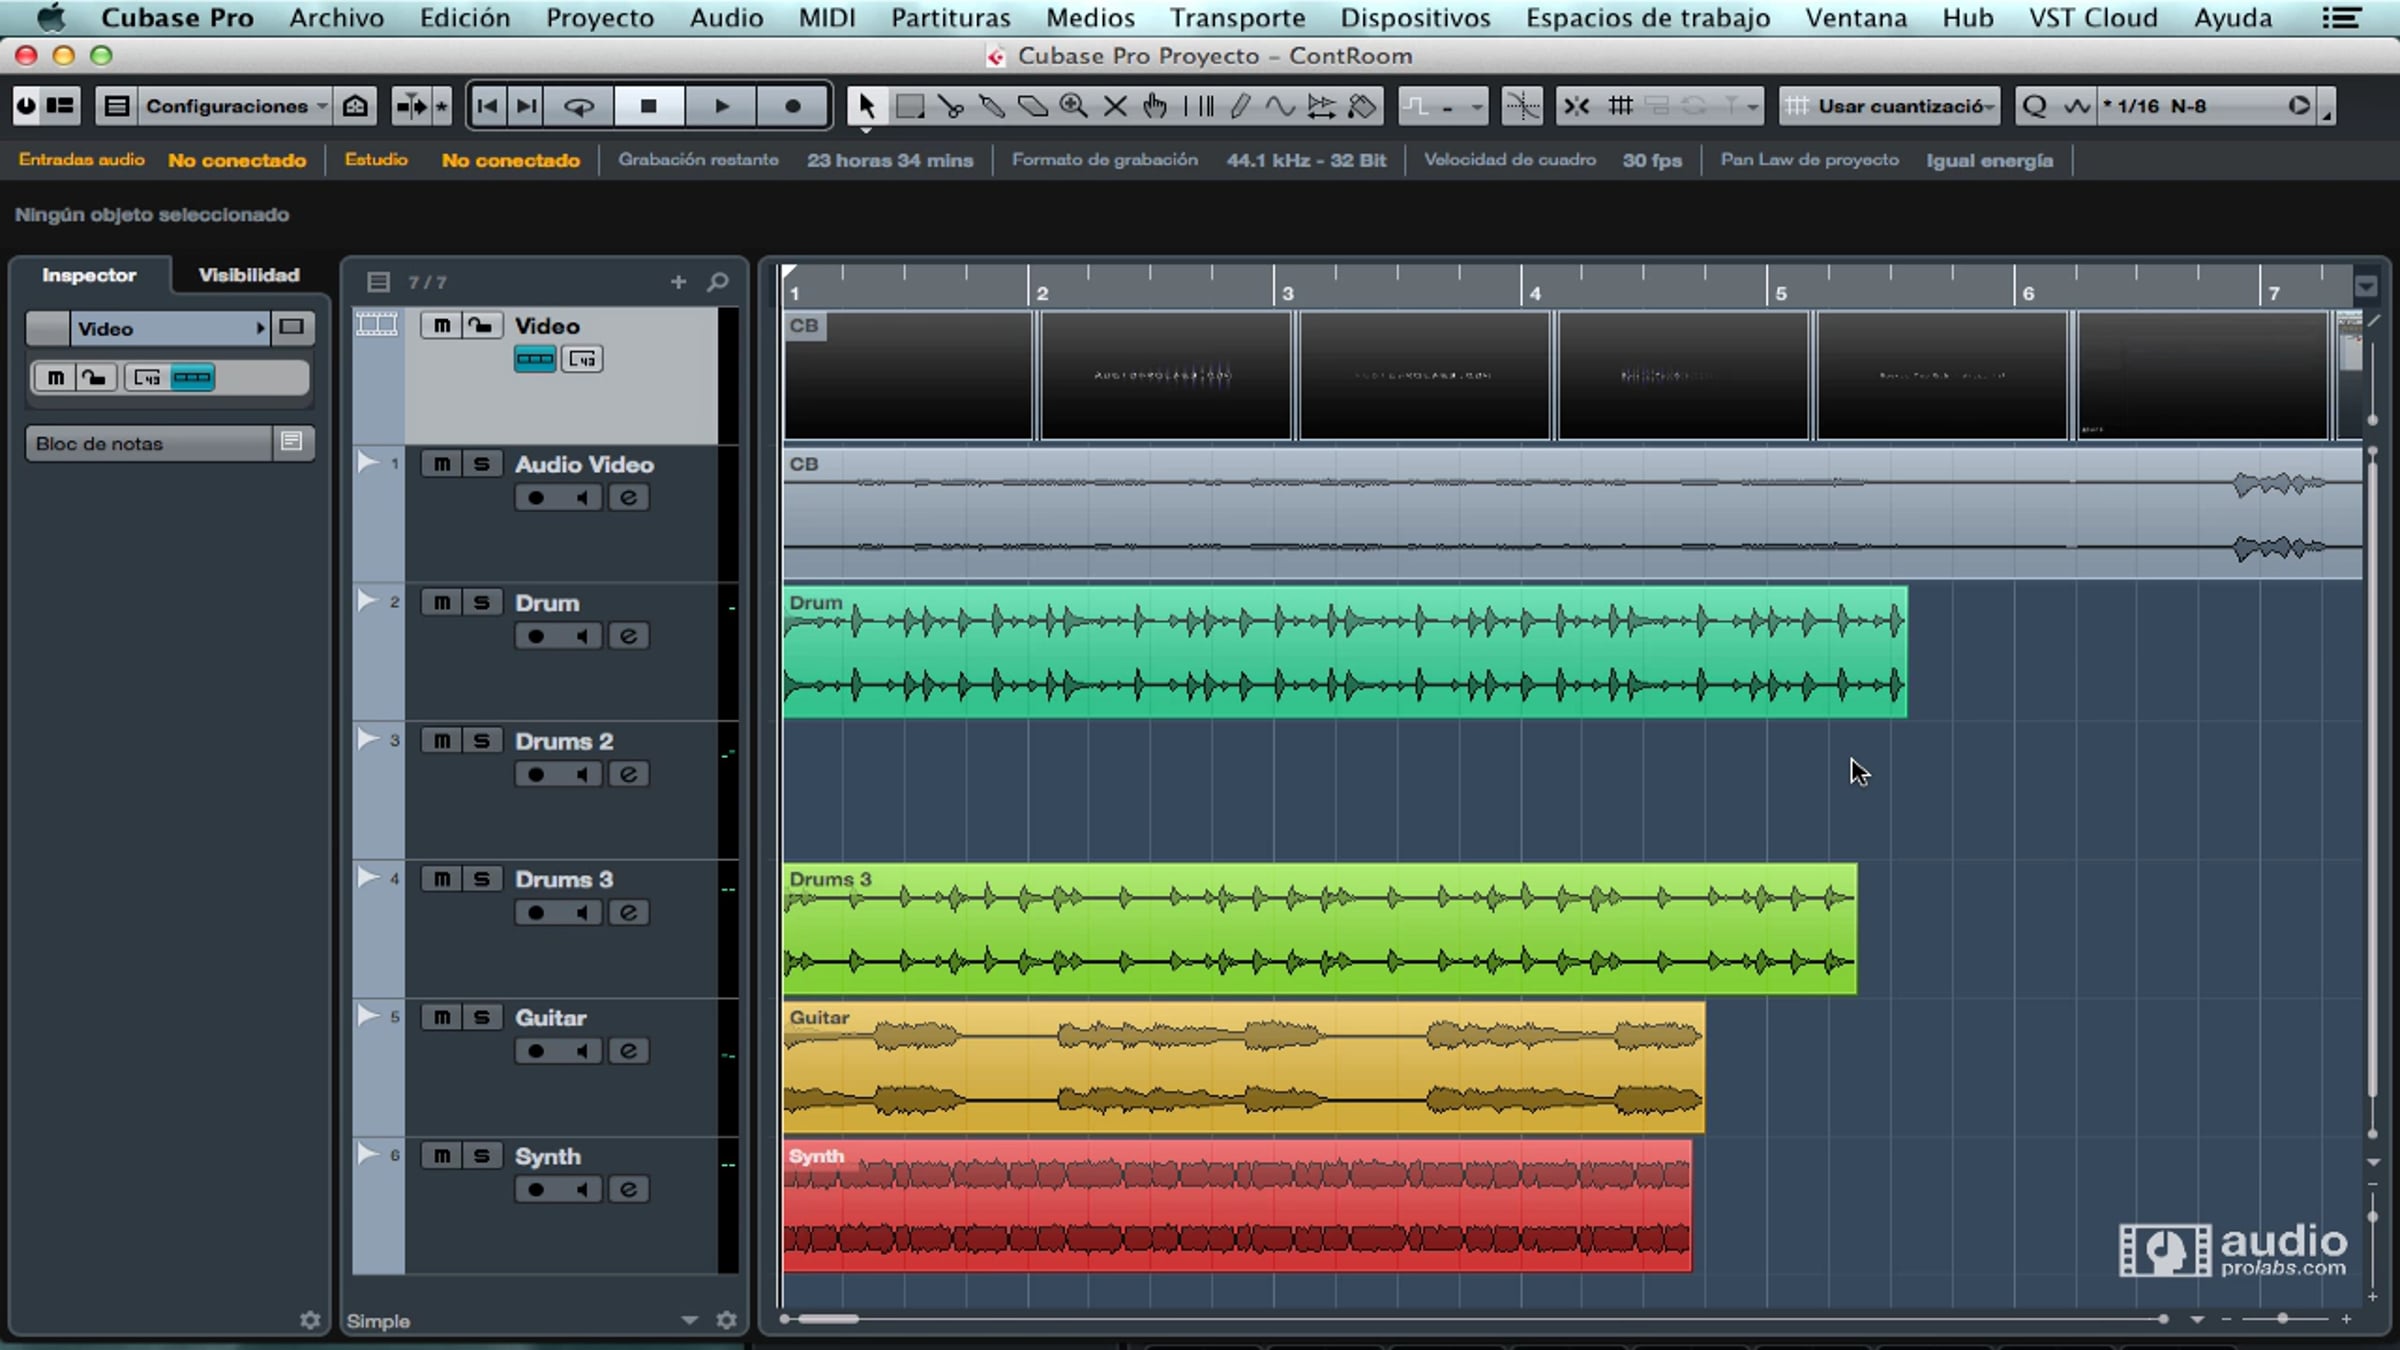This screenshot has height=1350, width=2400.
Task: Select the Mute X tool
Action: (1114, 106)
